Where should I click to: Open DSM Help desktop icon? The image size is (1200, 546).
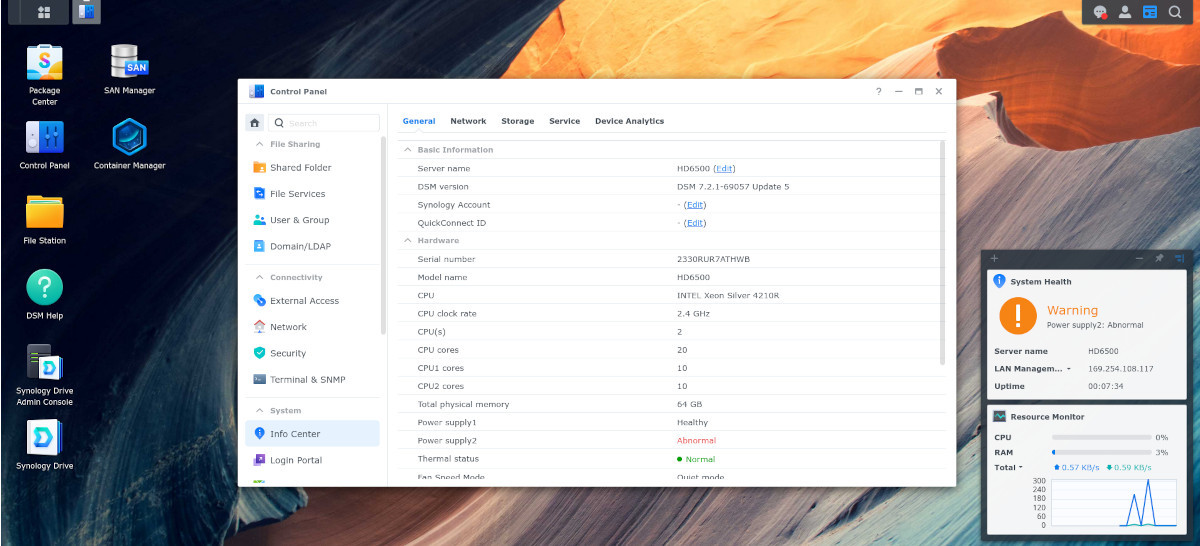pyautogui.click(x=44, y=295)
